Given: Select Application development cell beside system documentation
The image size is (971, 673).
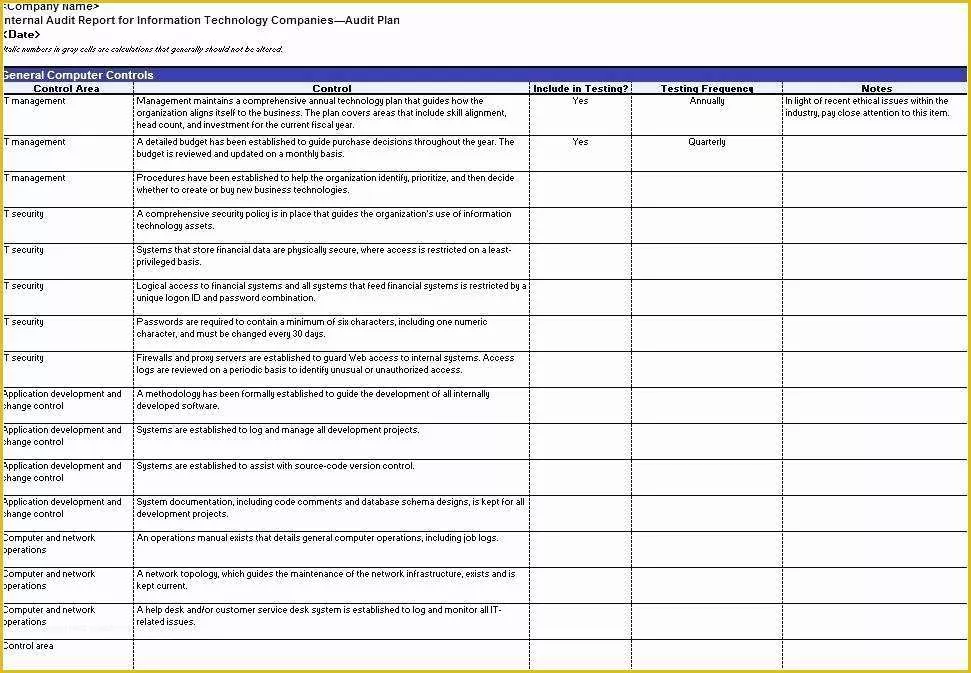Looking at the screenshot, I should [68, 513].
